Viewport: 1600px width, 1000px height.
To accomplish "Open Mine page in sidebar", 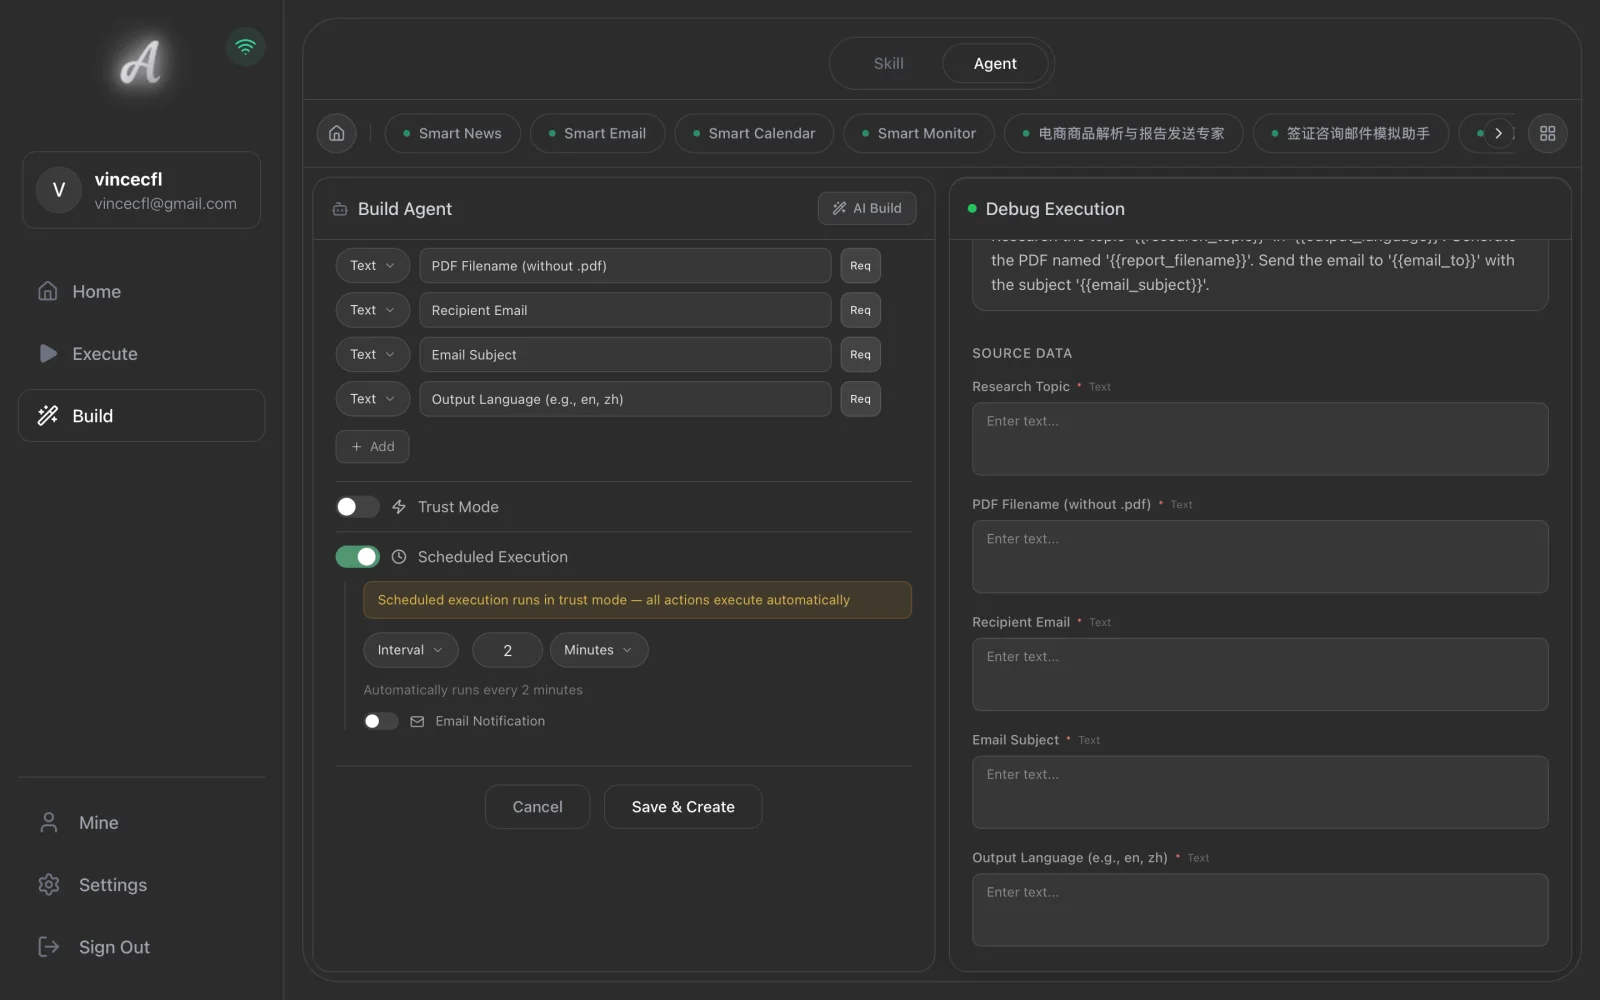I will 141,822.
